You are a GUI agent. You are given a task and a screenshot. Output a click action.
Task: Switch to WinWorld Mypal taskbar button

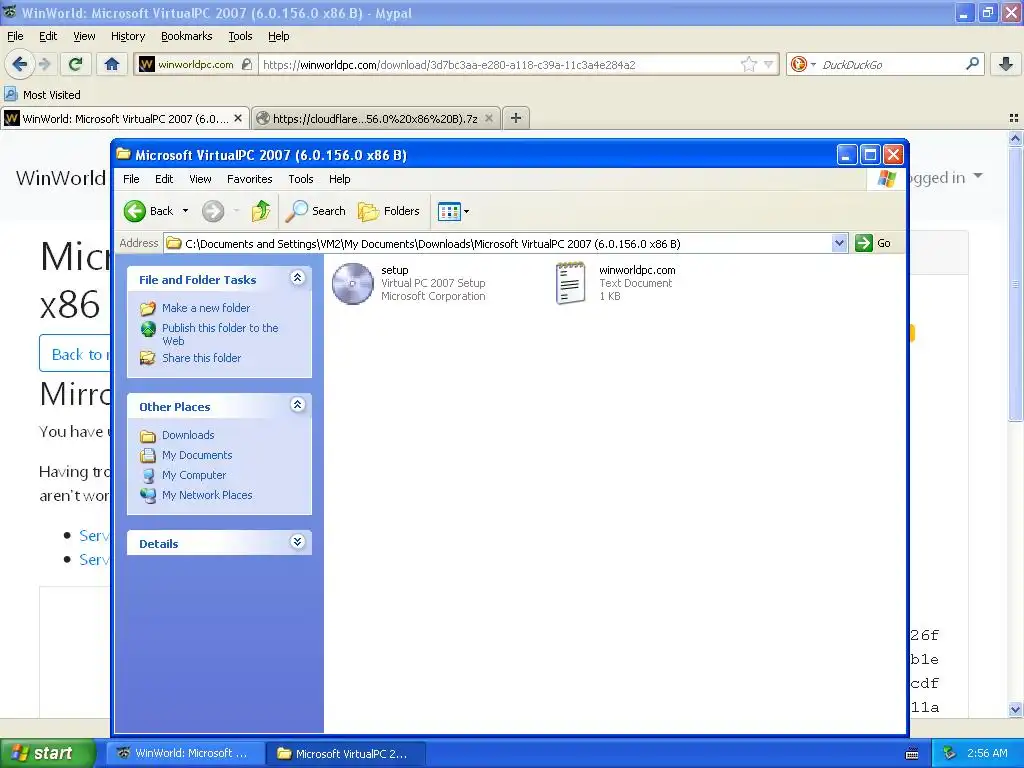[x=185, y=754]
